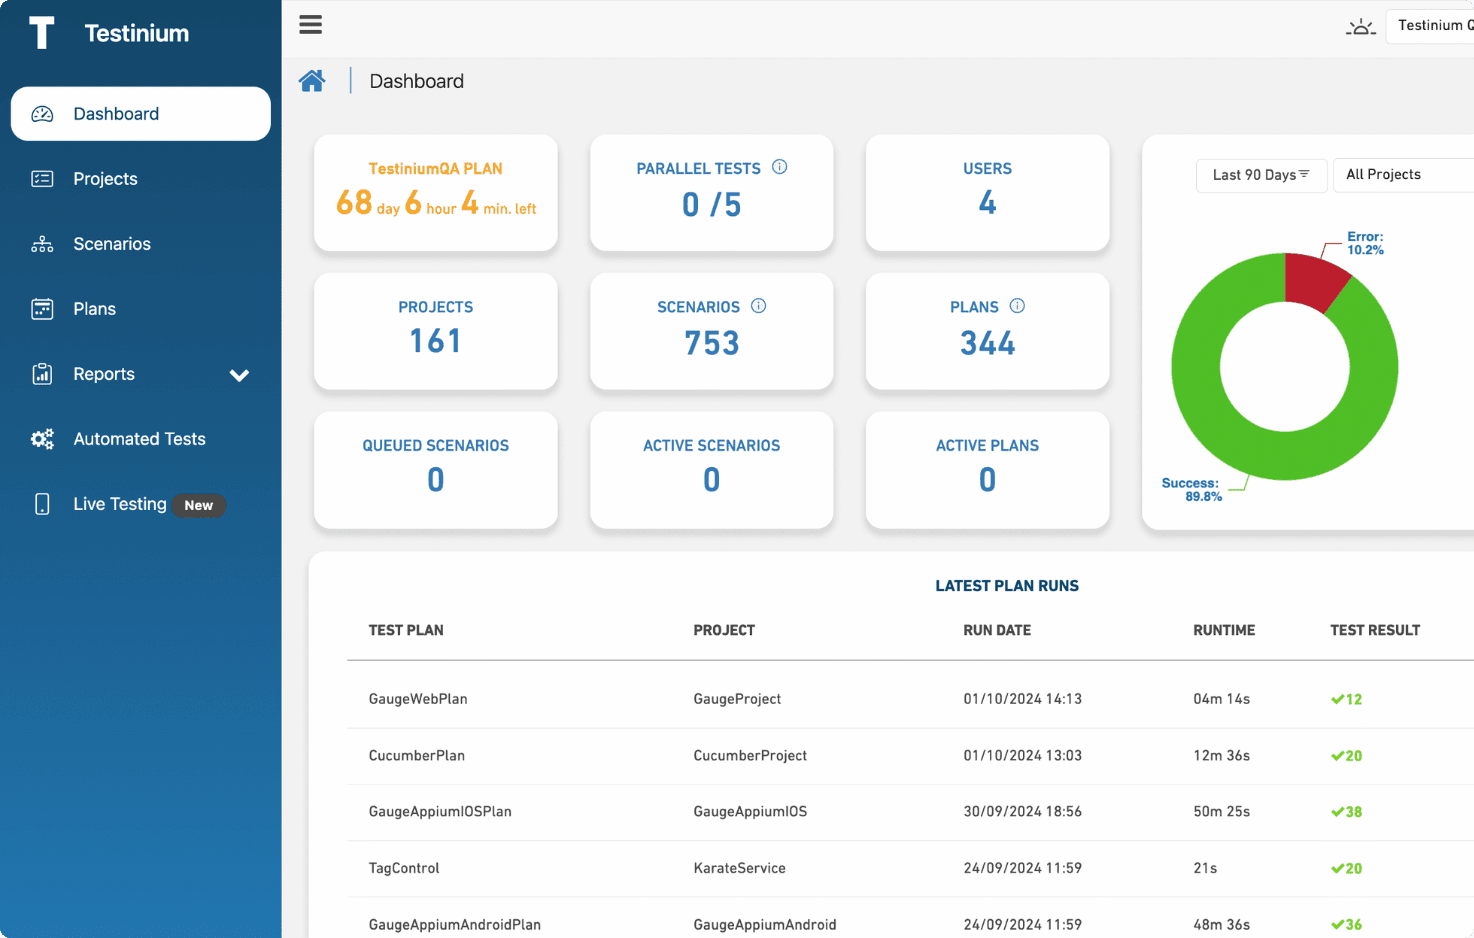Click the Testinium logo icon

(x=42, y=33)
